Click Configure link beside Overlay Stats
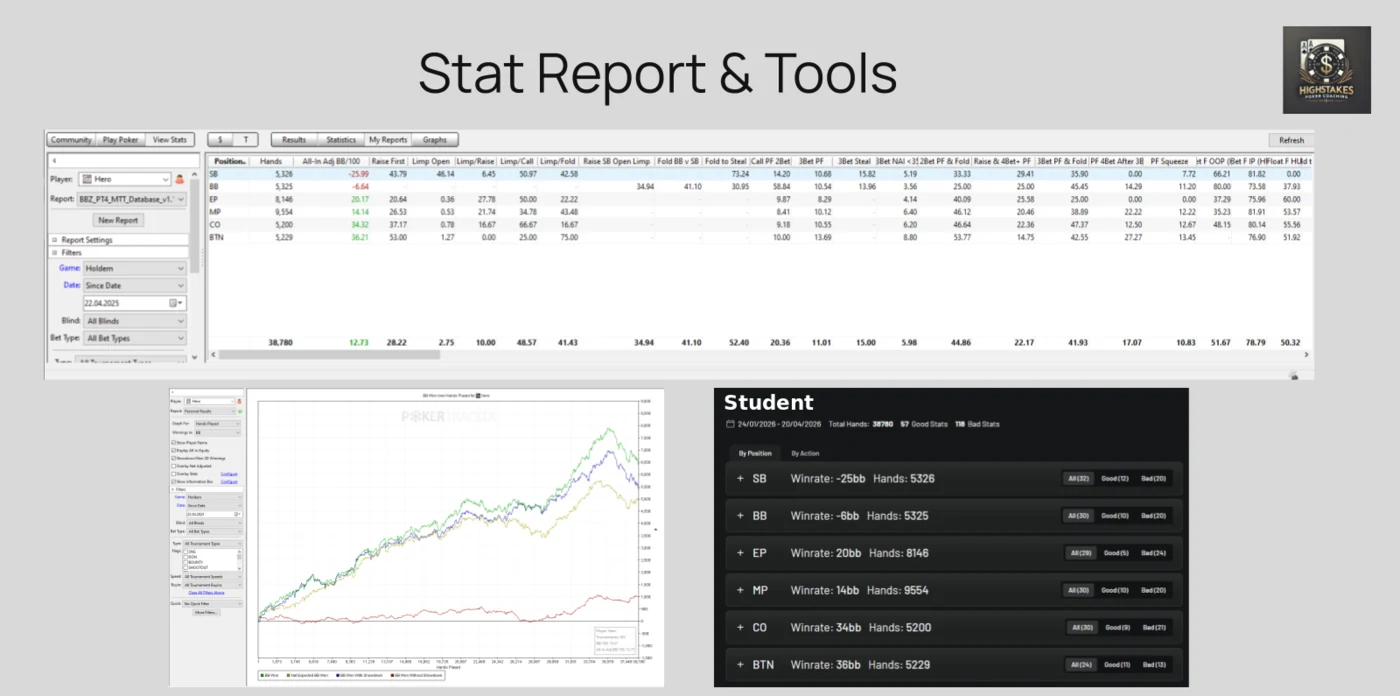1400x696 pixels. 229,474
